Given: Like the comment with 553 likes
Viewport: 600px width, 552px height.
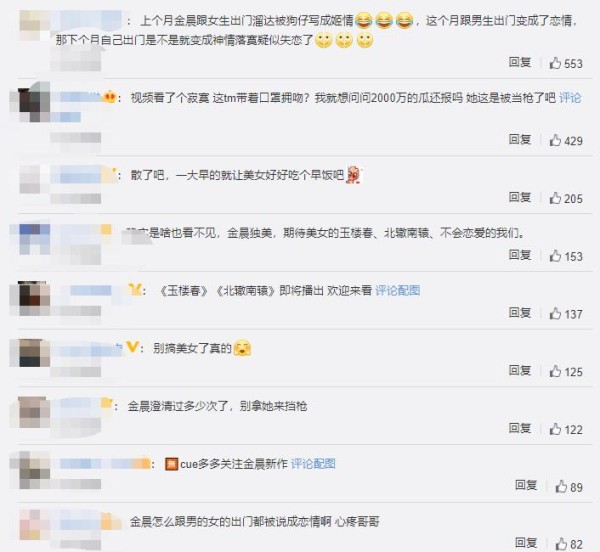Looking at the screenshot, I should [555, 63].
